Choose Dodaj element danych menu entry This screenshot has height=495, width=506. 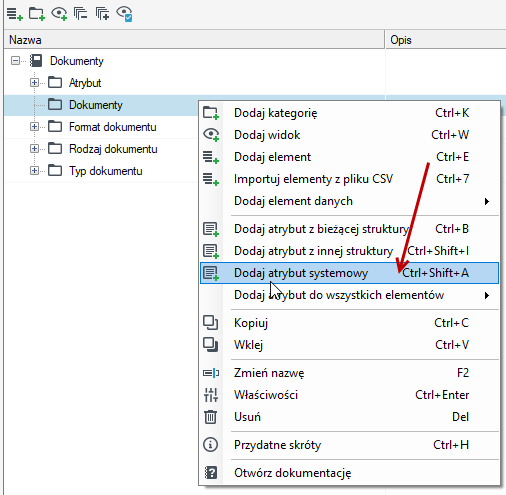[x=349, y=201]
